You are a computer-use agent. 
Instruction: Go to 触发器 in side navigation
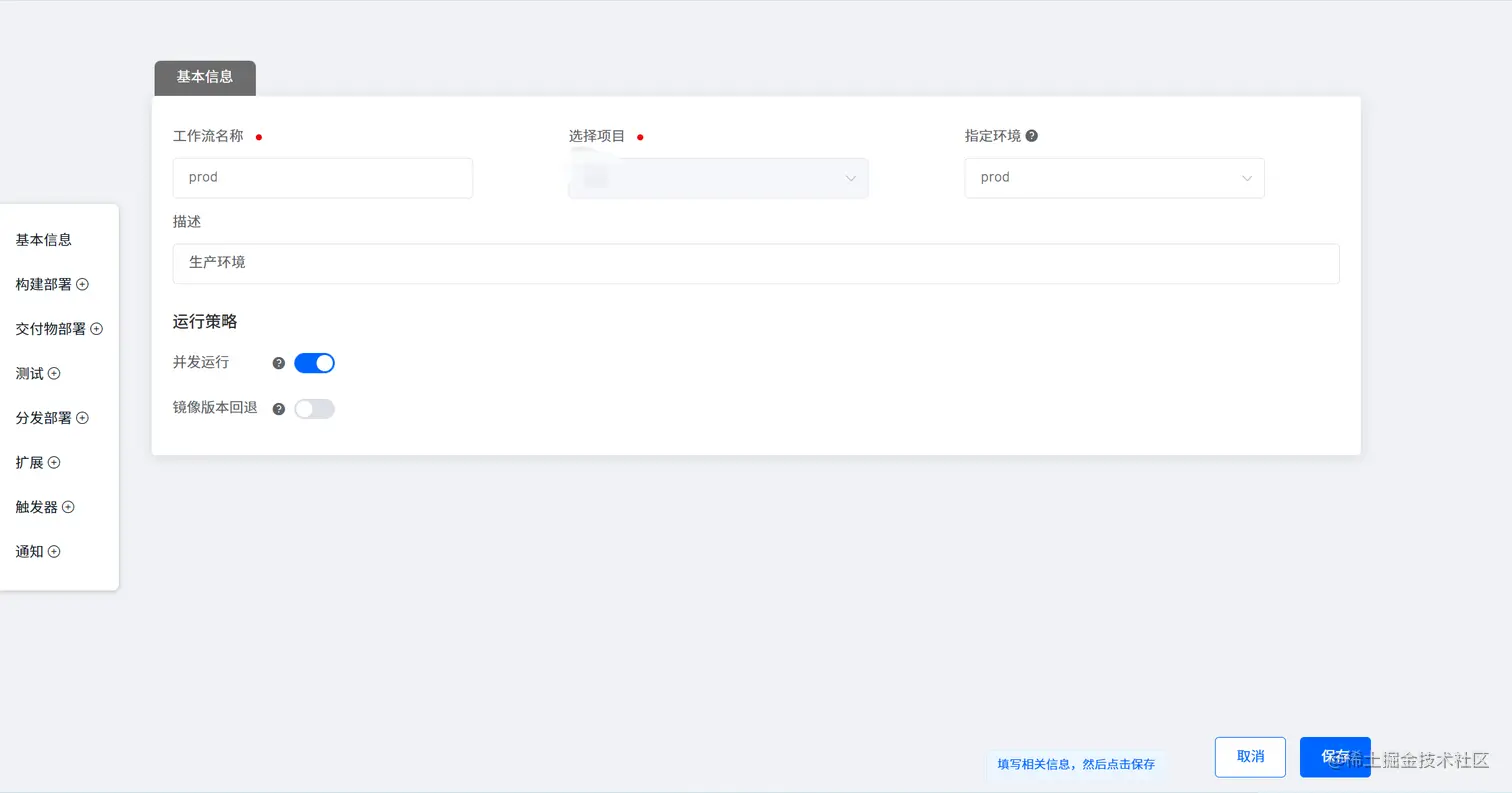point(37,507)
